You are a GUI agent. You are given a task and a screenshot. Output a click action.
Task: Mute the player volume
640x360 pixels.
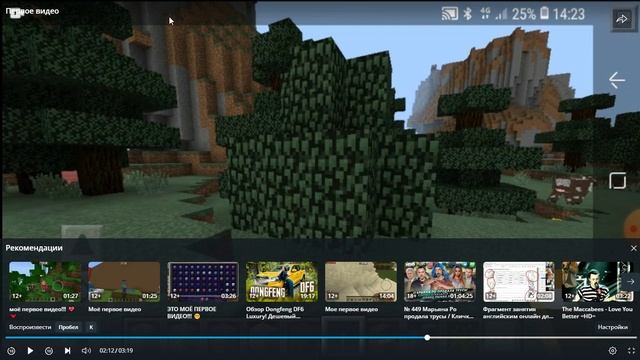(86, 351)
